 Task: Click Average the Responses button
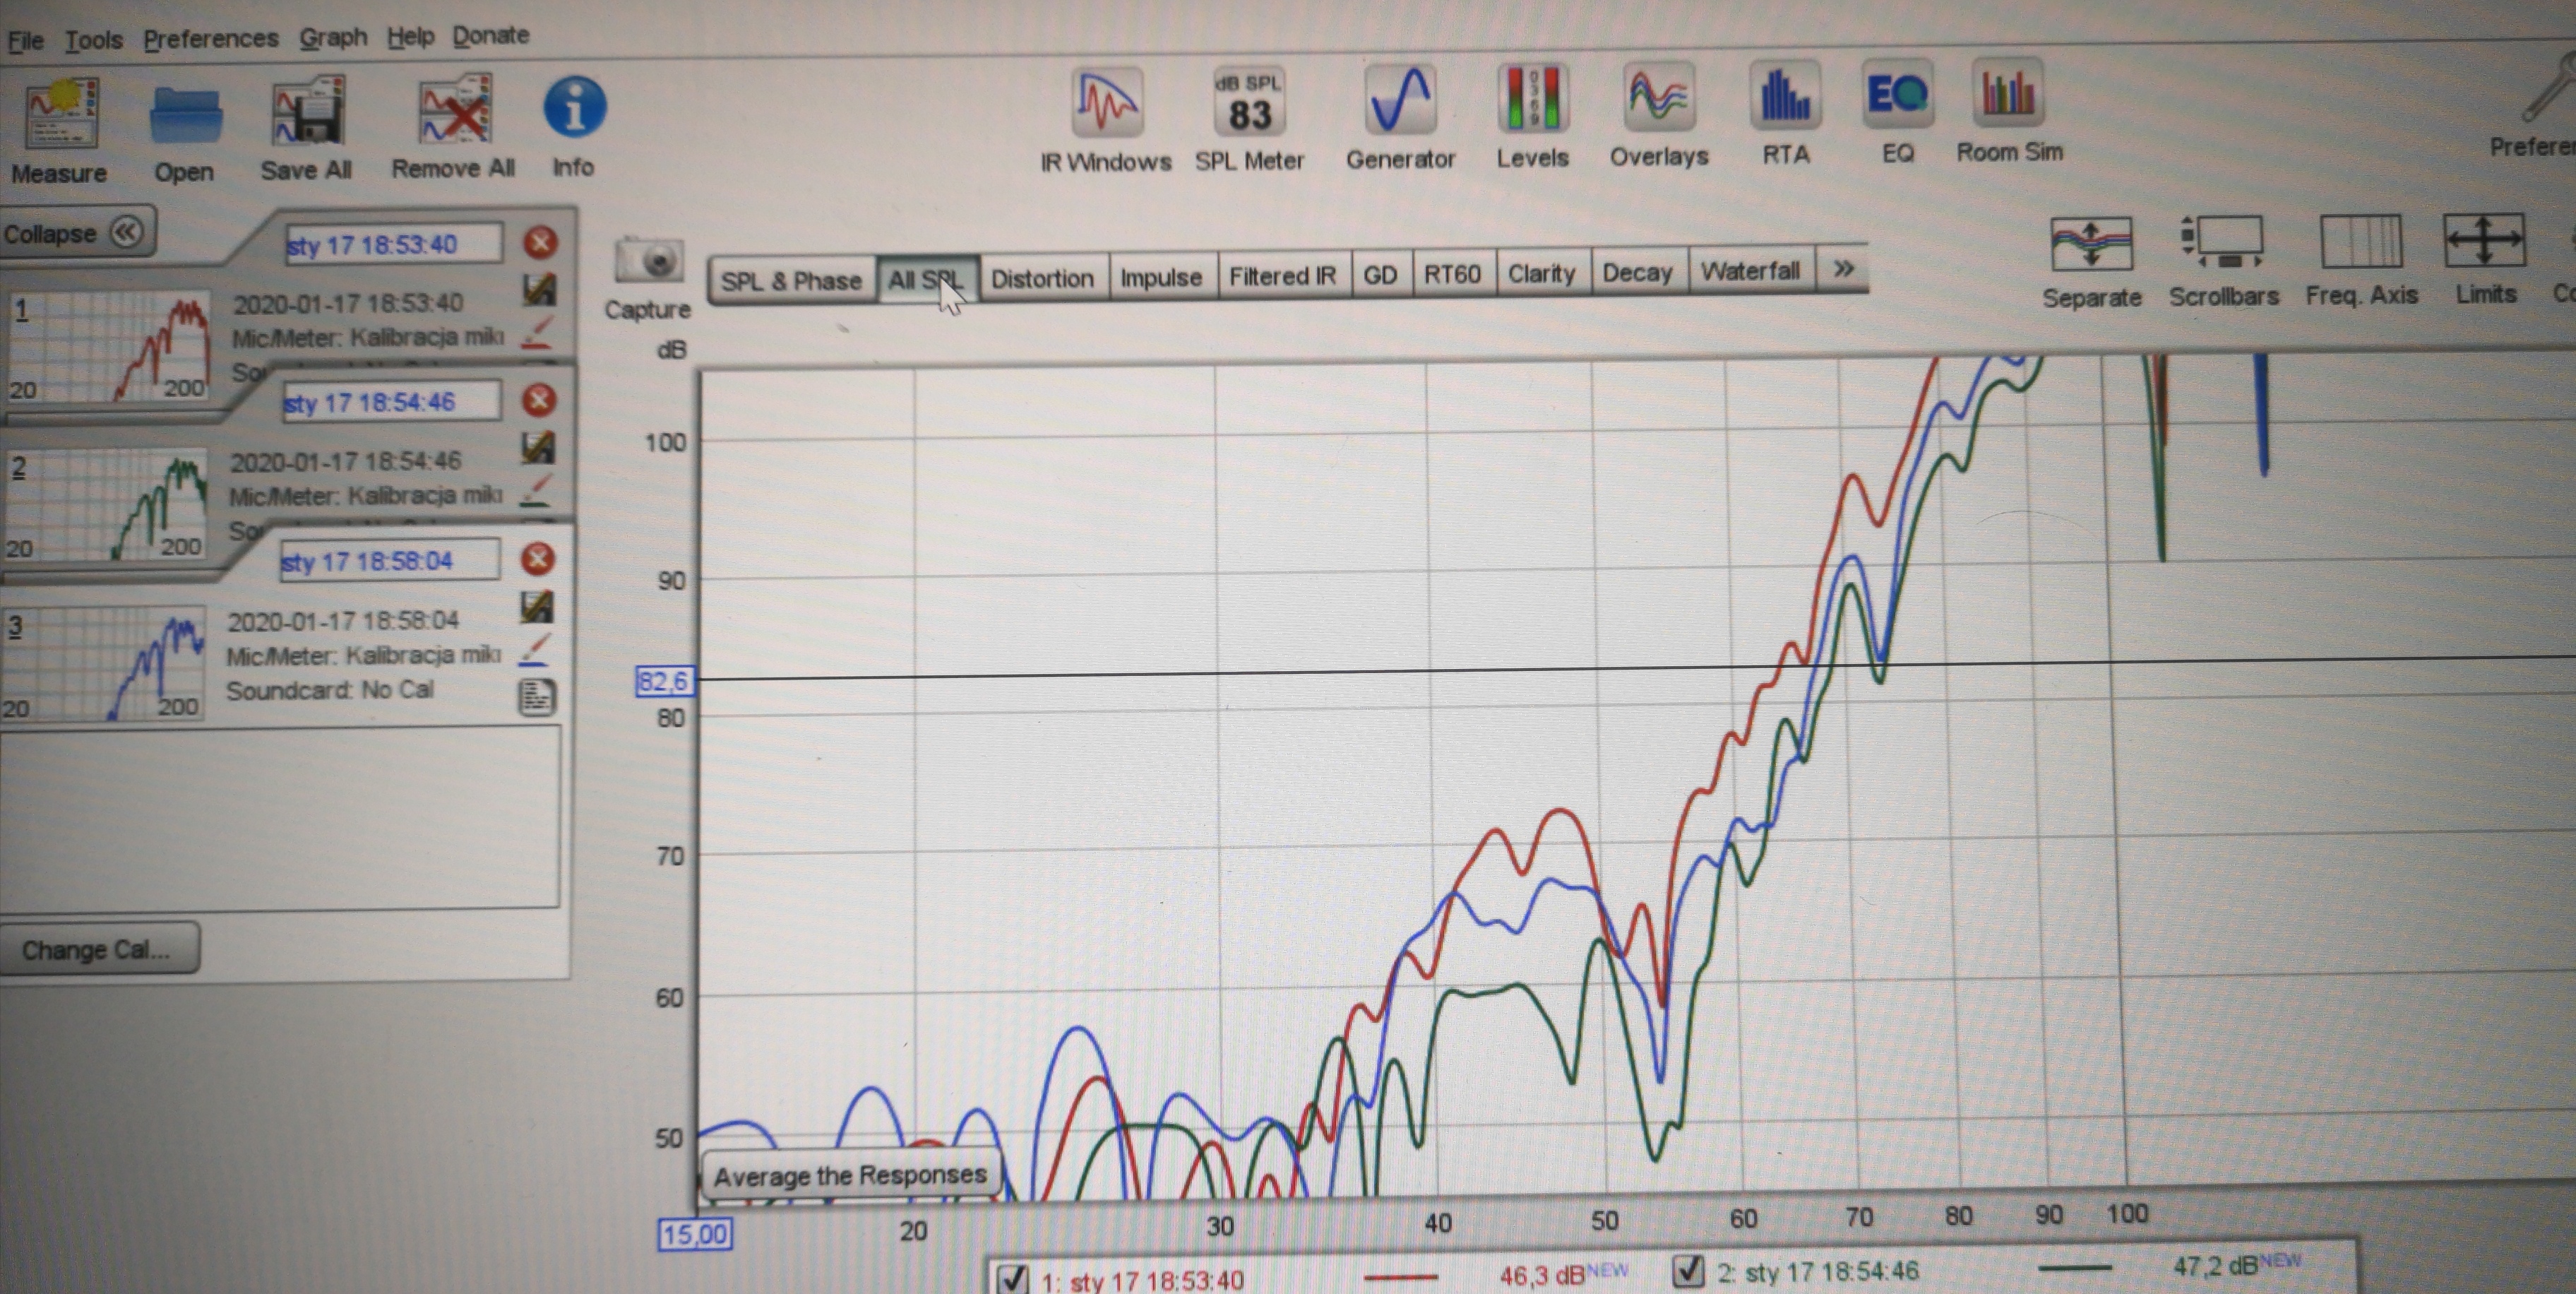click(850, 1175)
